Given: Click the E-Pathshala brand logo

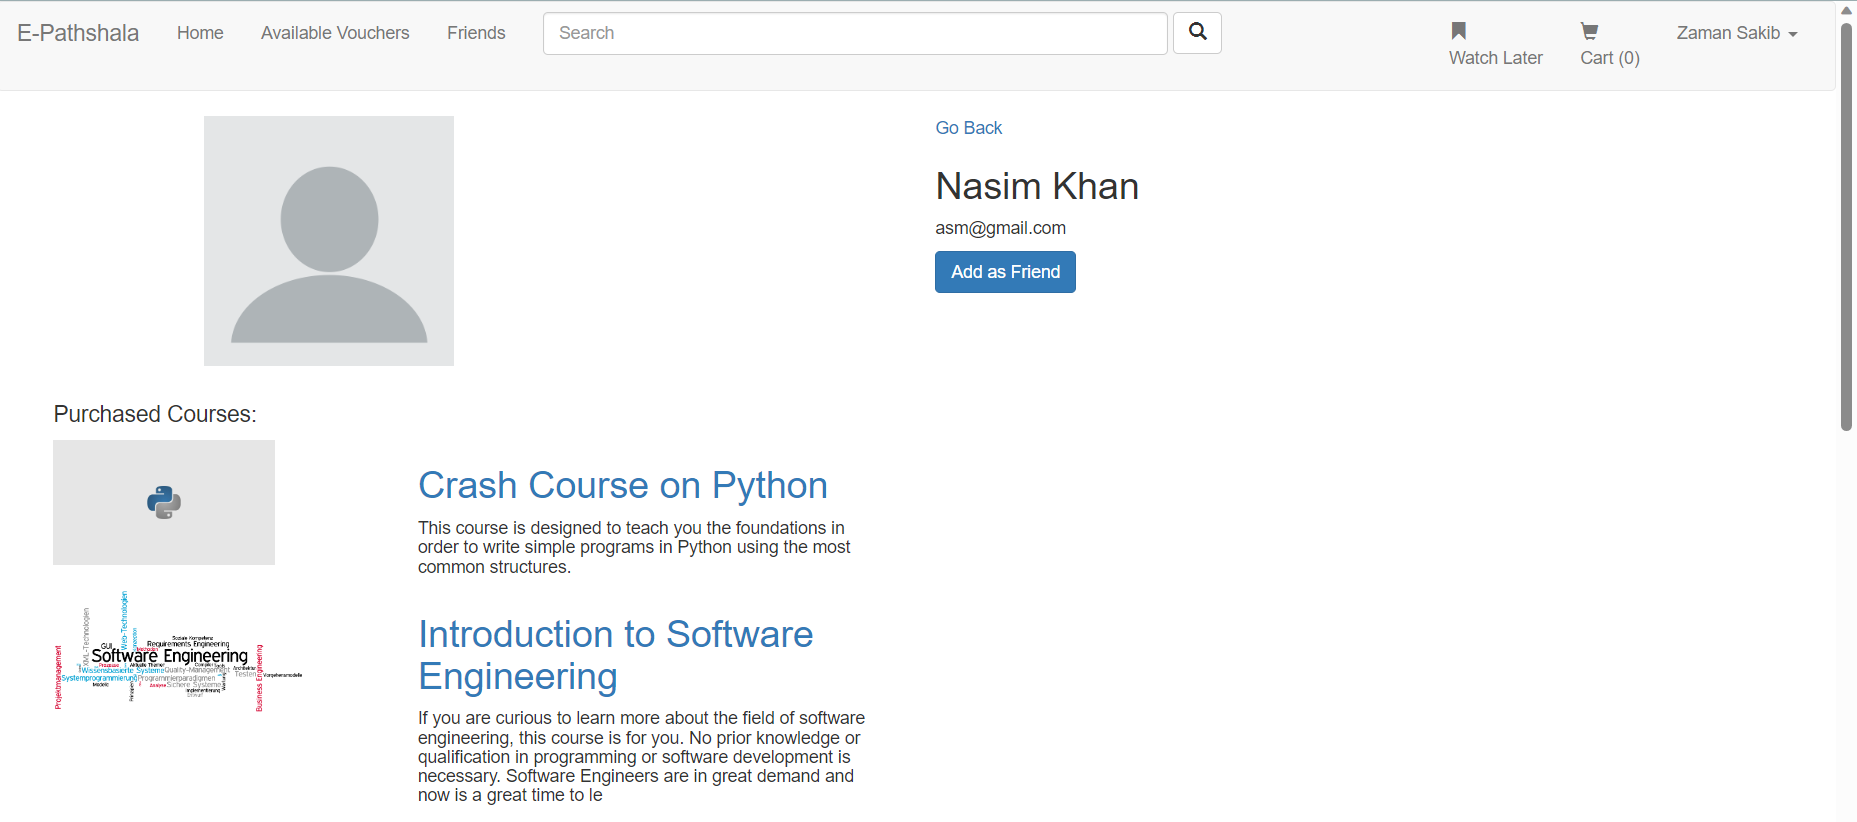Looking at the screenshot, I should tap(78, 33).
